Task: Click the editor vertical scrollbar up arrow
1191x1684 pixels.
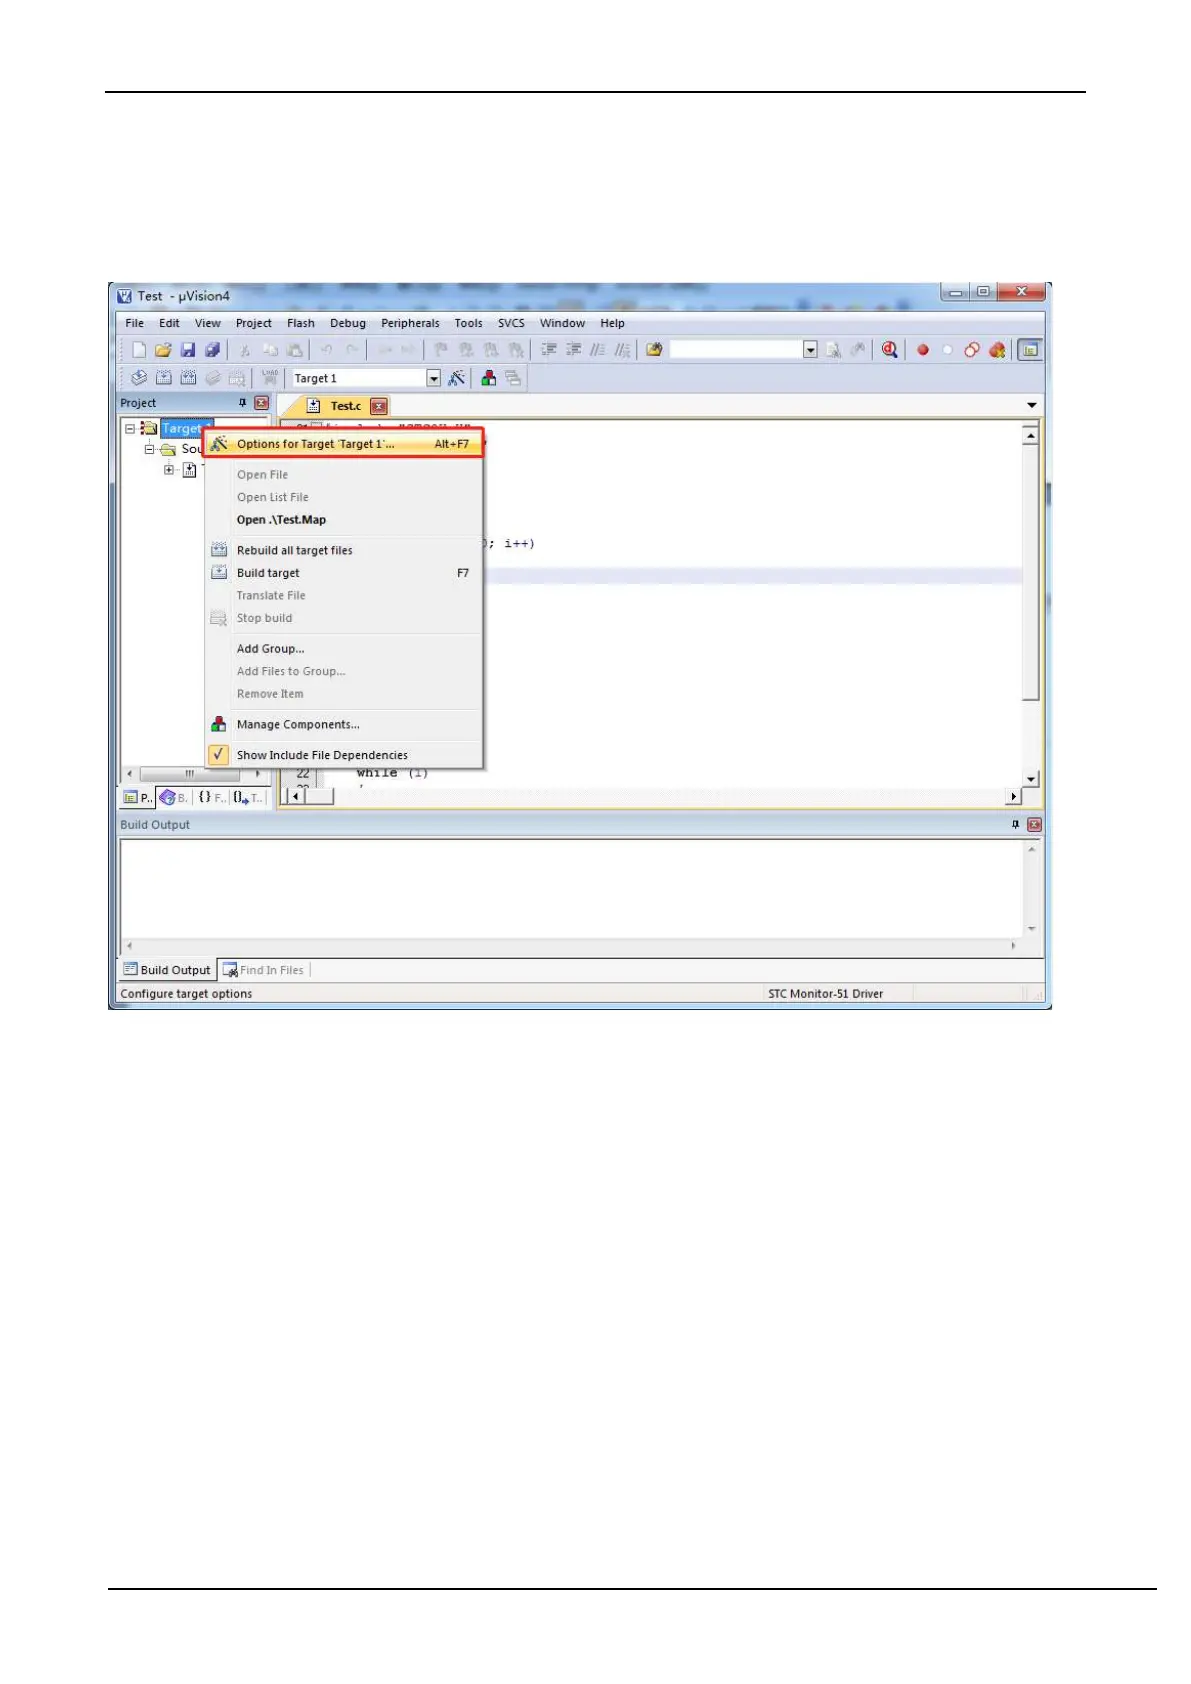Action: (x=1030, y=436)
